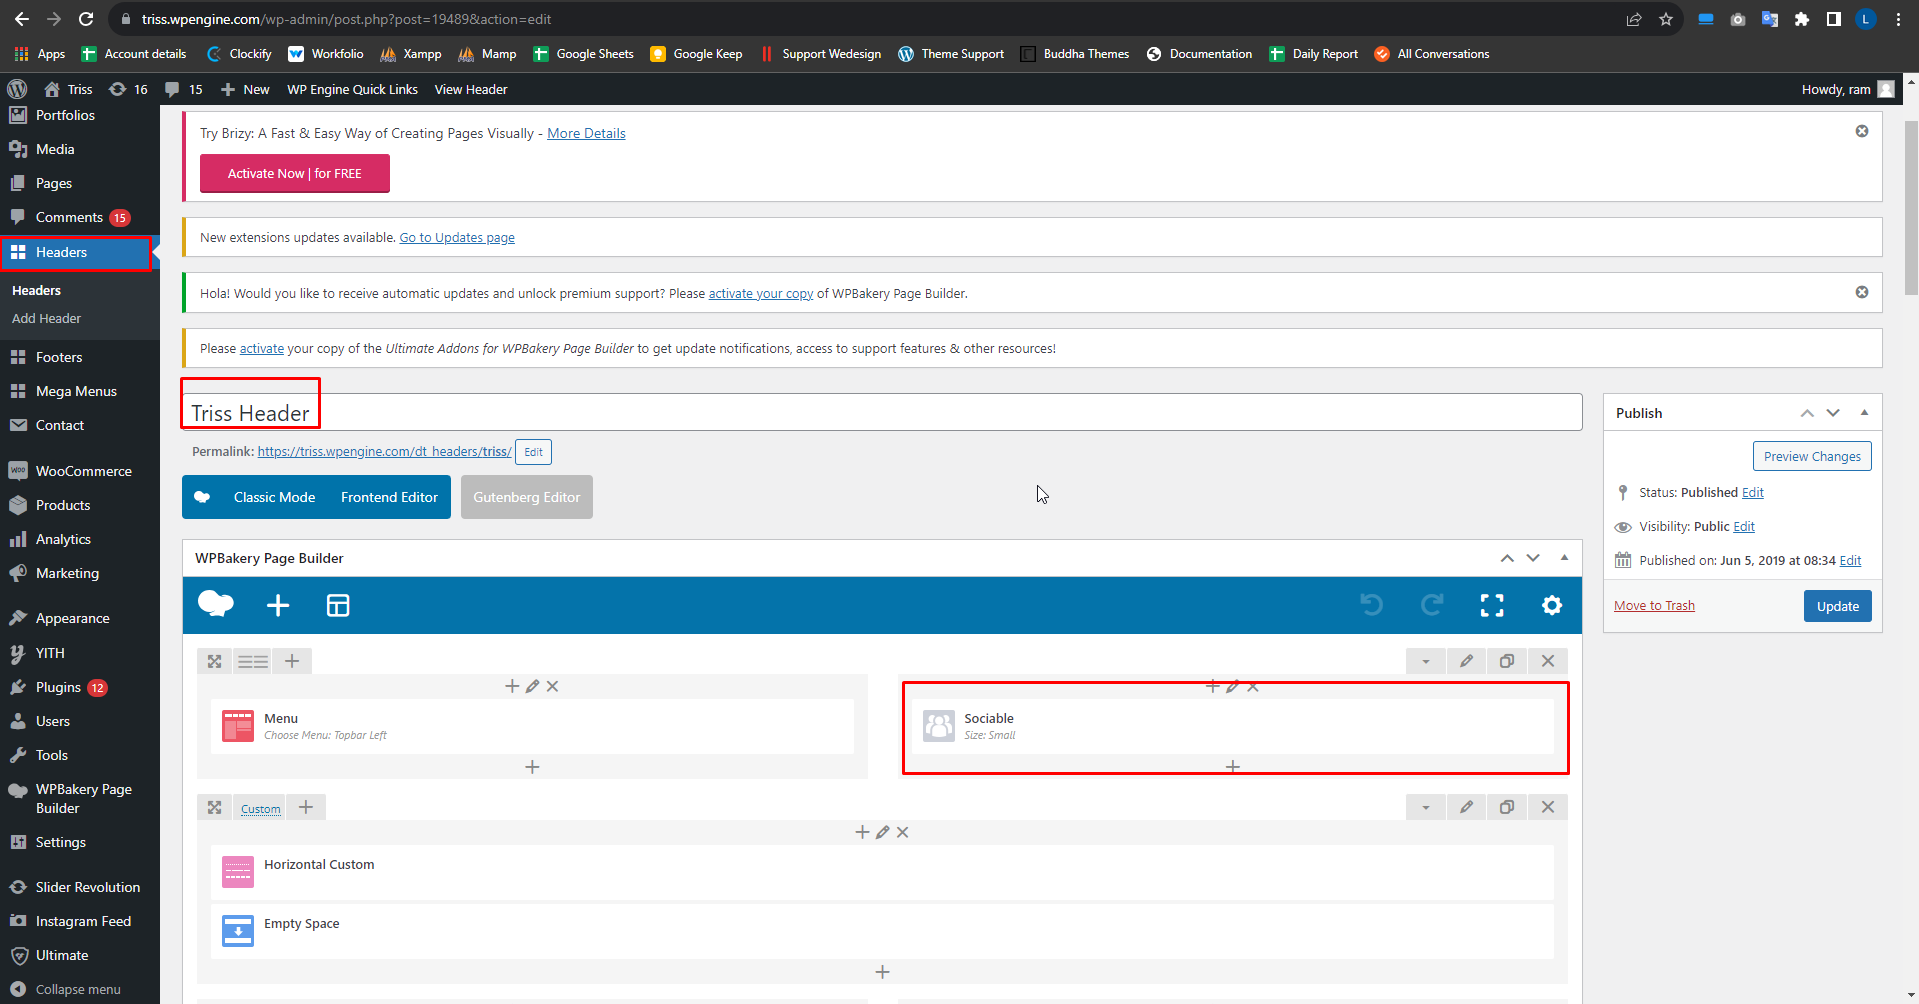1919x1004 pixels.
Task: Move the Publish panel down
Action: point(1833,413)
